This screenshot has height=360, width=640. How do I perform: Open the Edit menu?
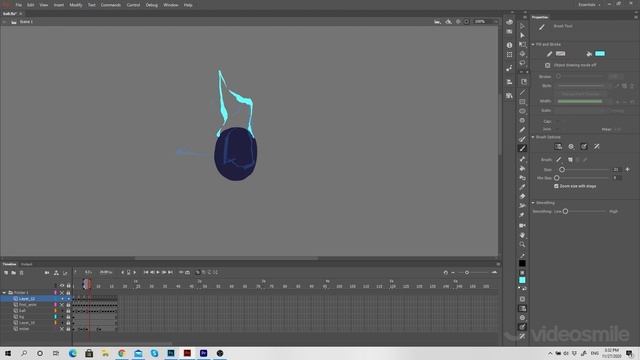click(x=31, y=5)
